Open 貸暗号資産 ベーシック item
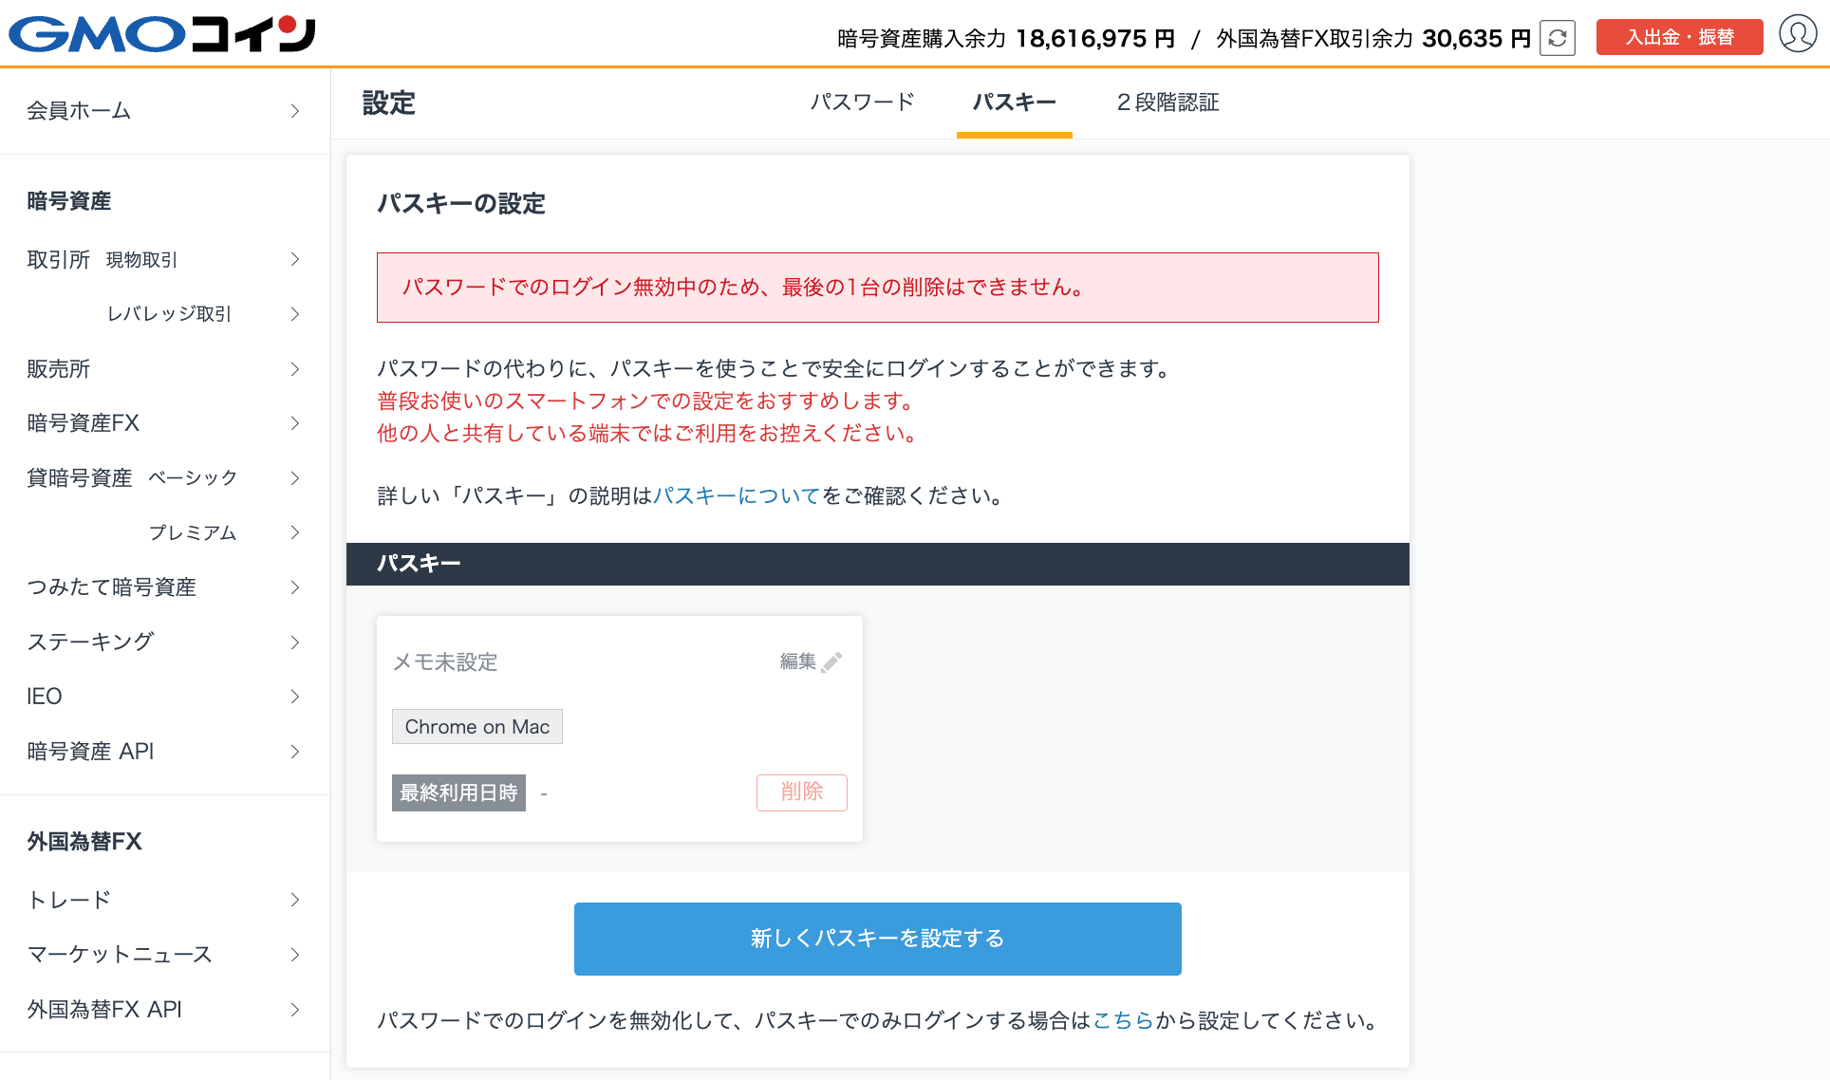The width and height of the screenshot is (1830, 1080). pos(164,478)
